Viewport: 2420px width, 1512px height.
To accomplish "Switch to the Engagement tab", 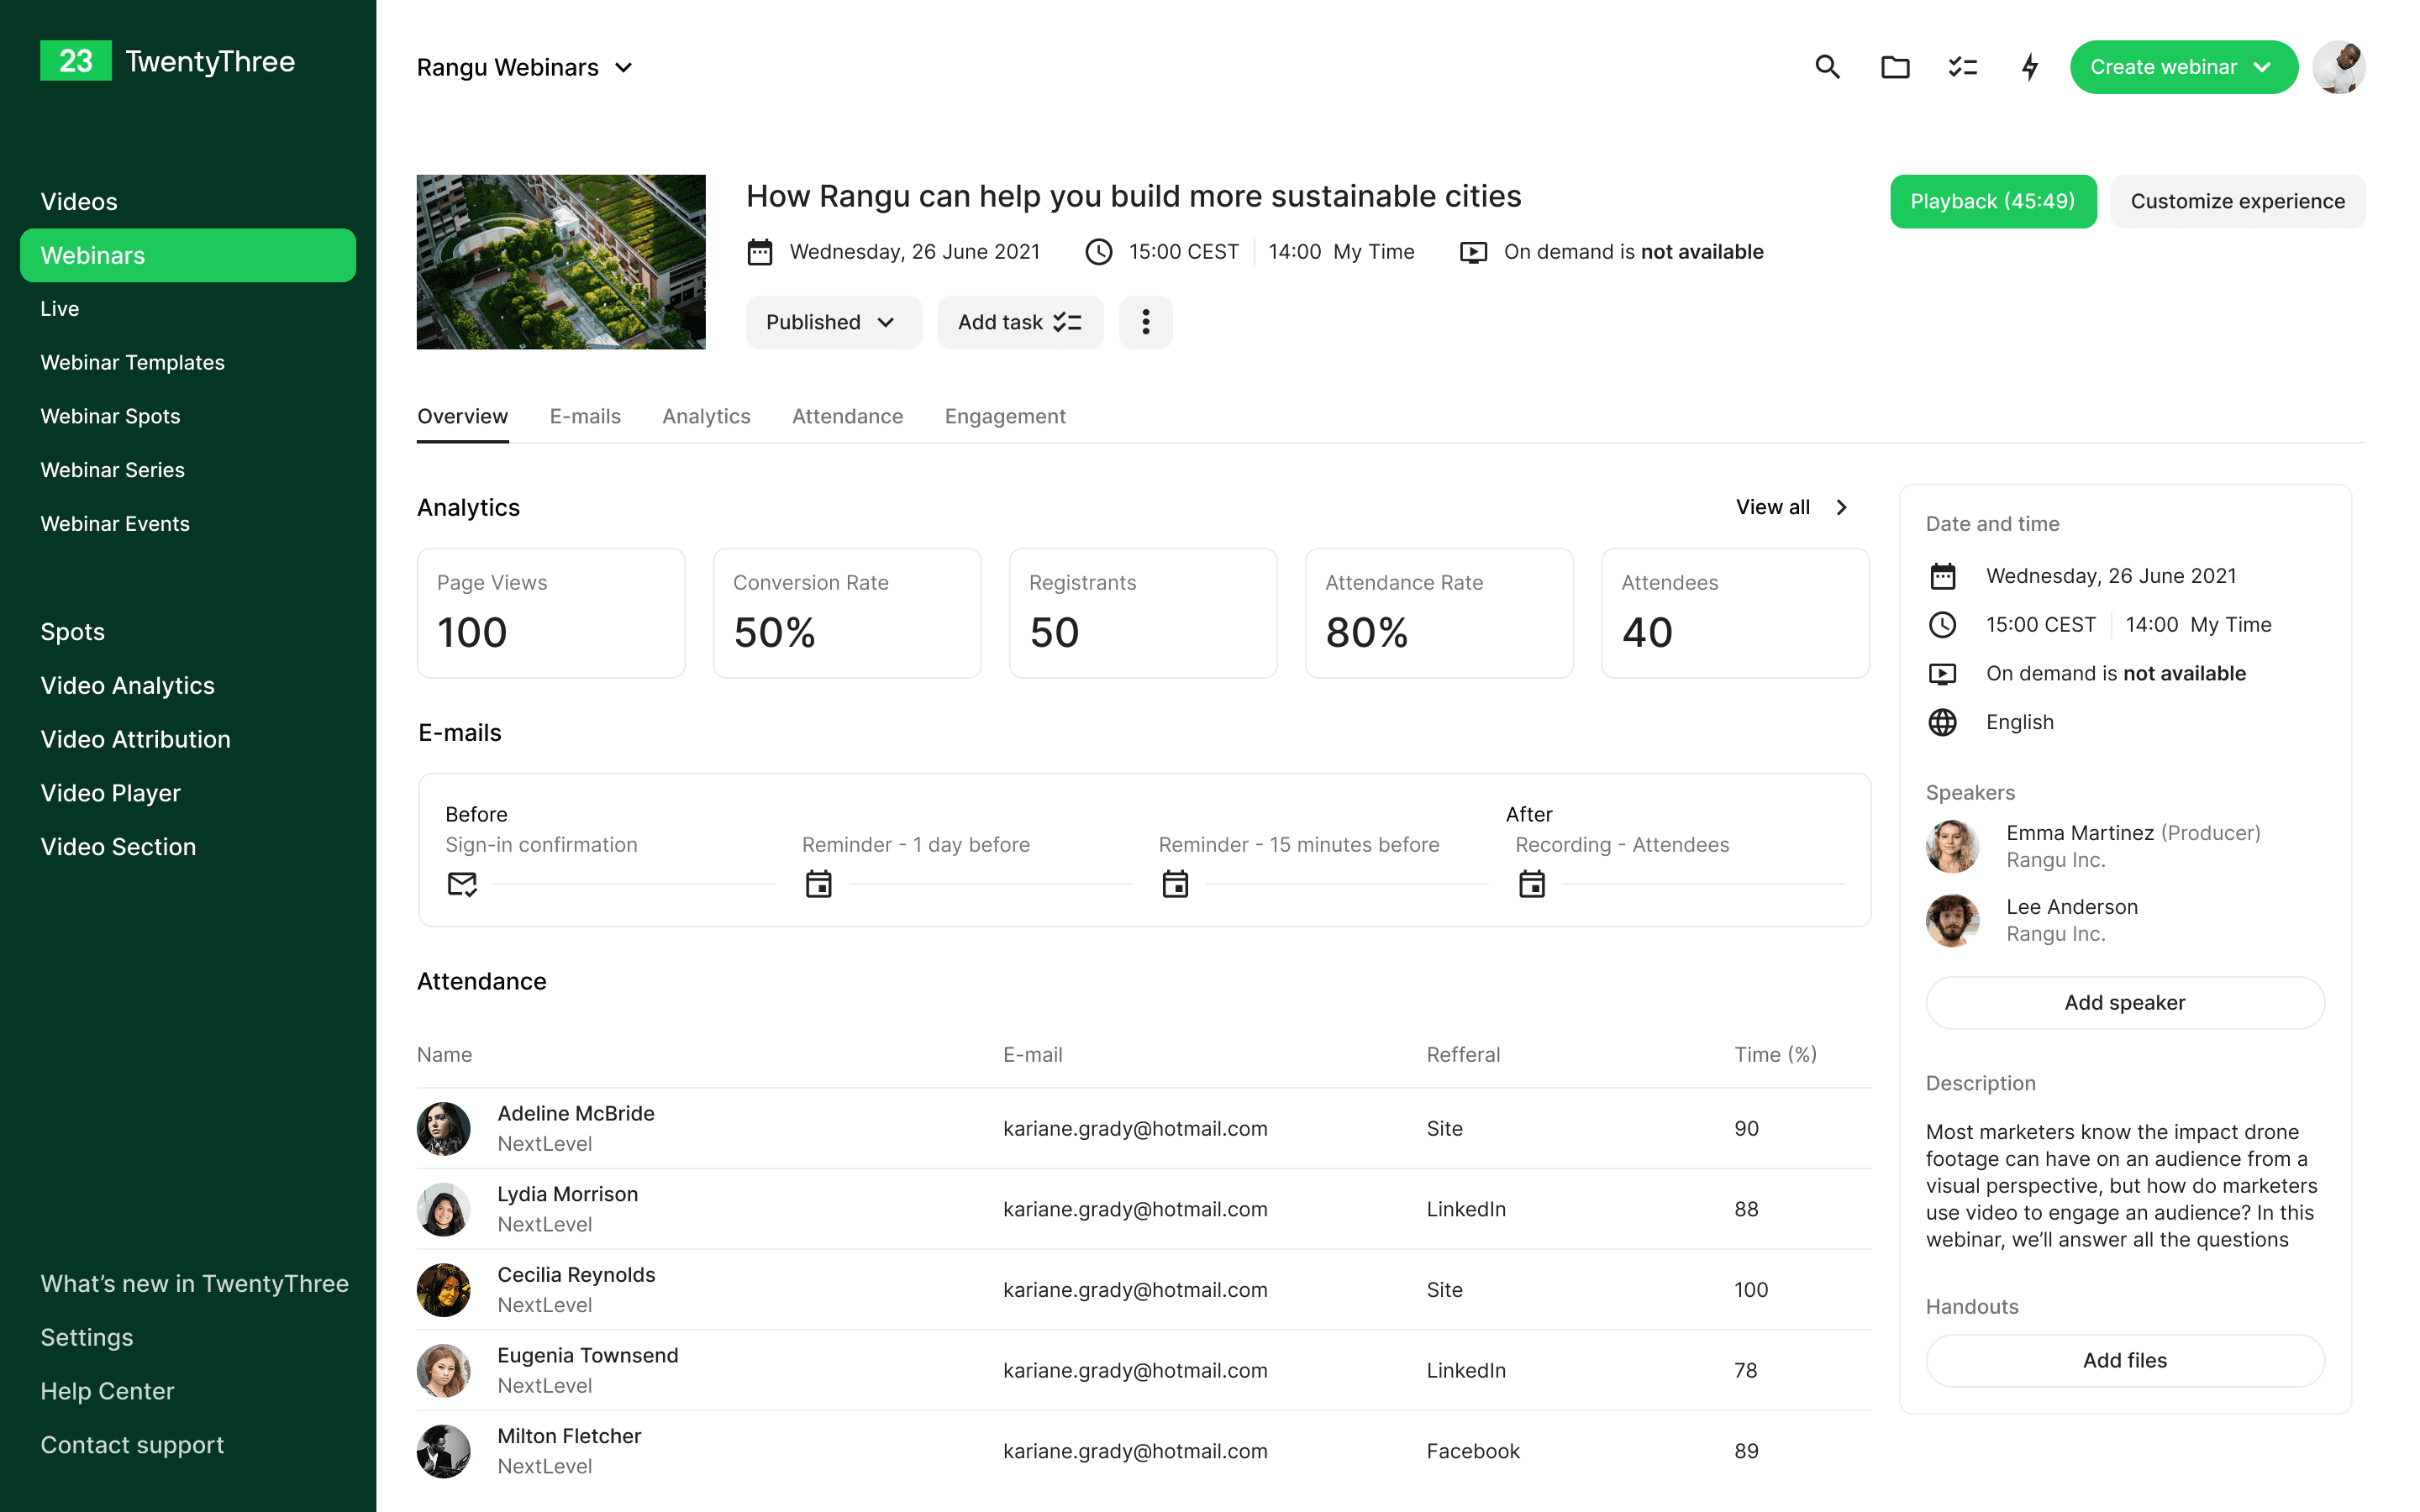I will (1005, 417).
